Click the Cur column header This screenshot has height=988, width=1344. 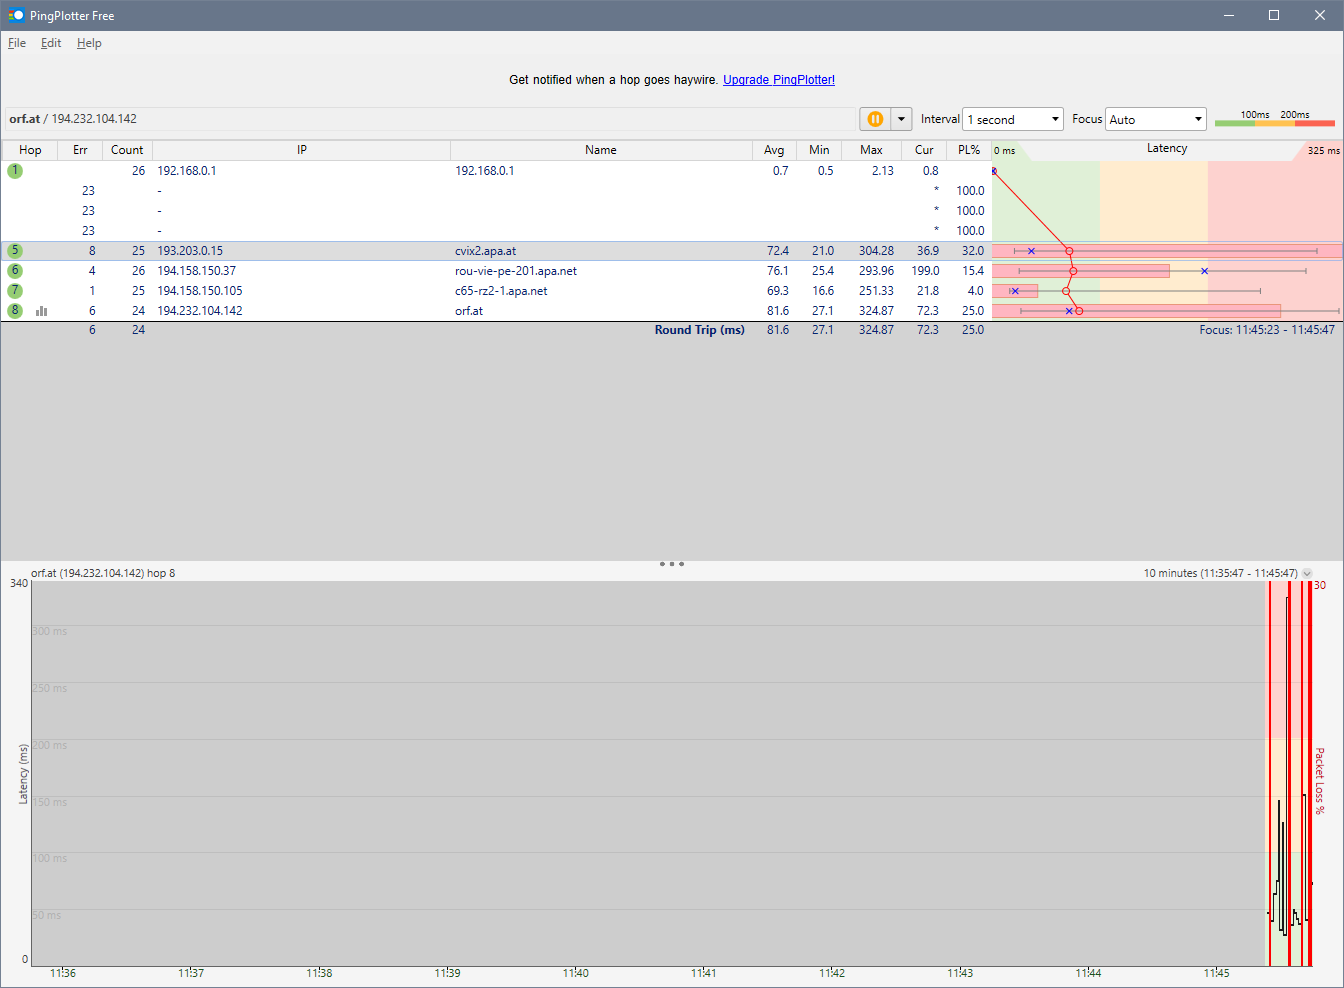[x=924, y=150]
